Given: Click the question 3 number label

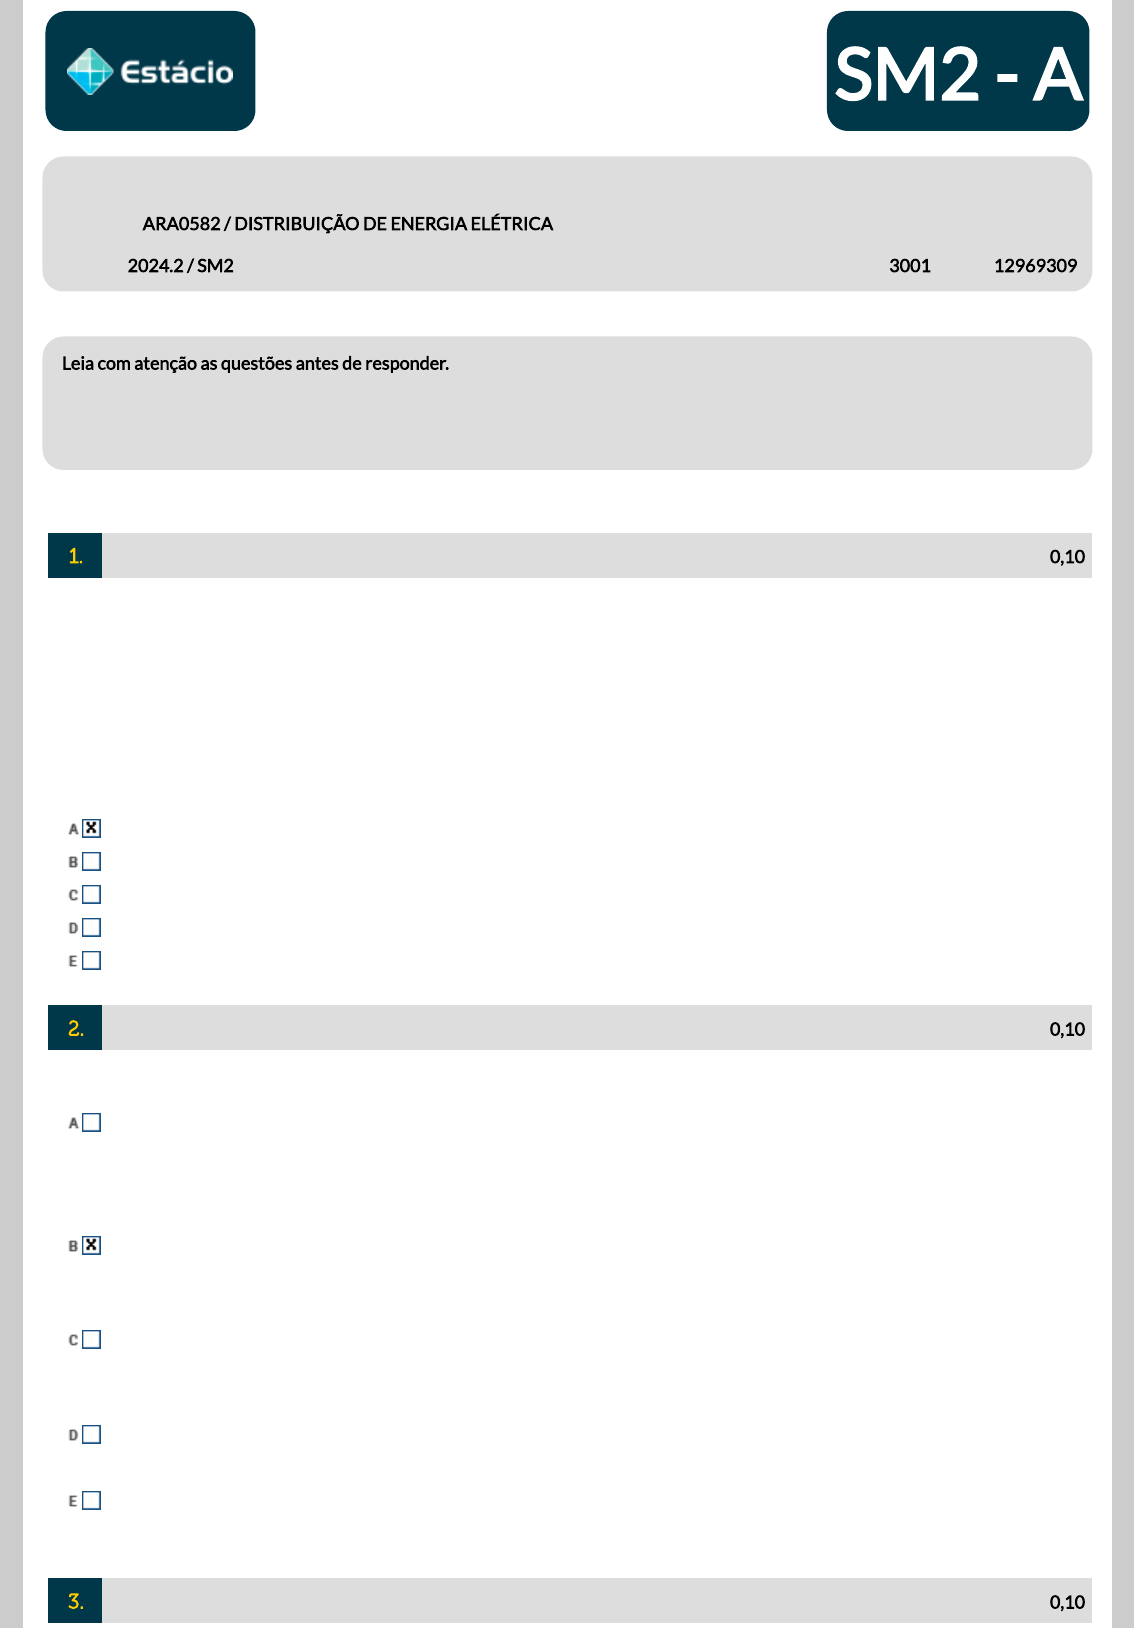Looking at the screenshot, I should click(x=75, y=1601).
